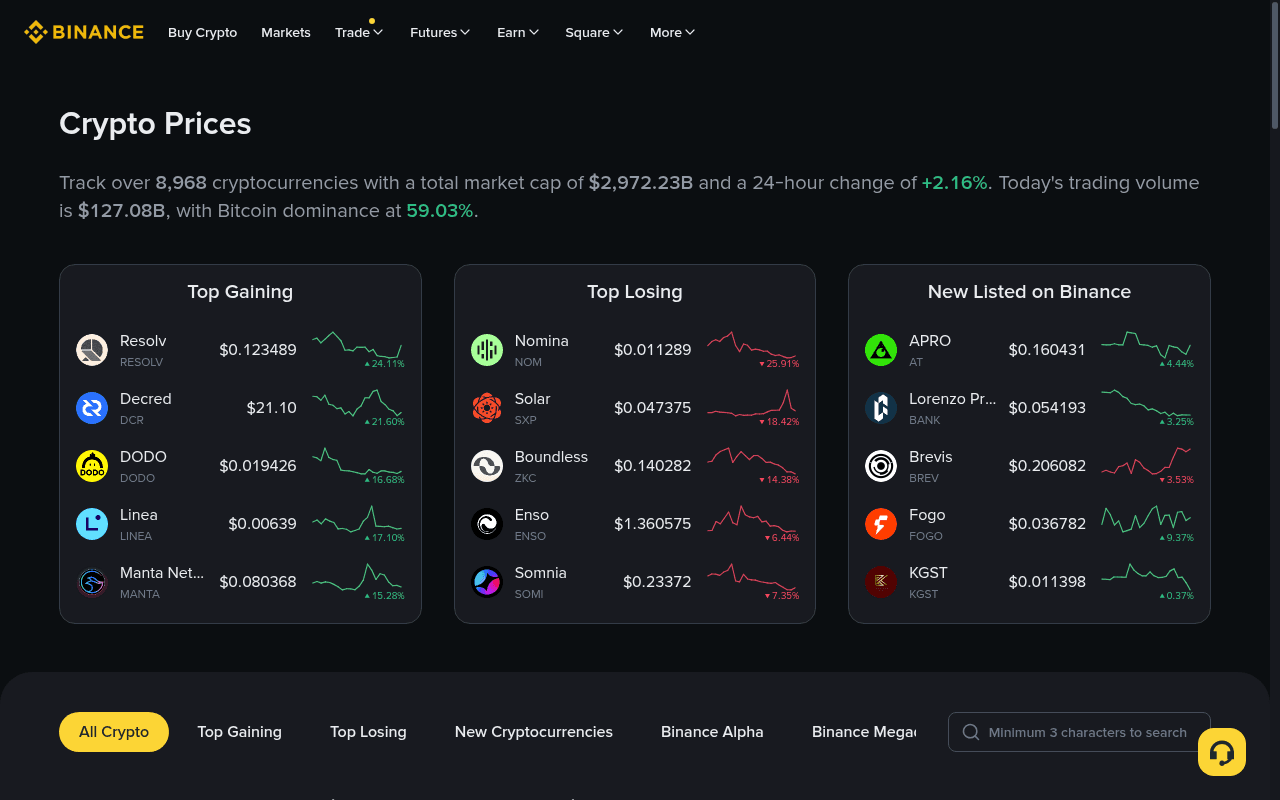Screen dimensions: 1280x800
Task: Open the Lorenzo Protocol name link
Action: click(x=953, y=399)
